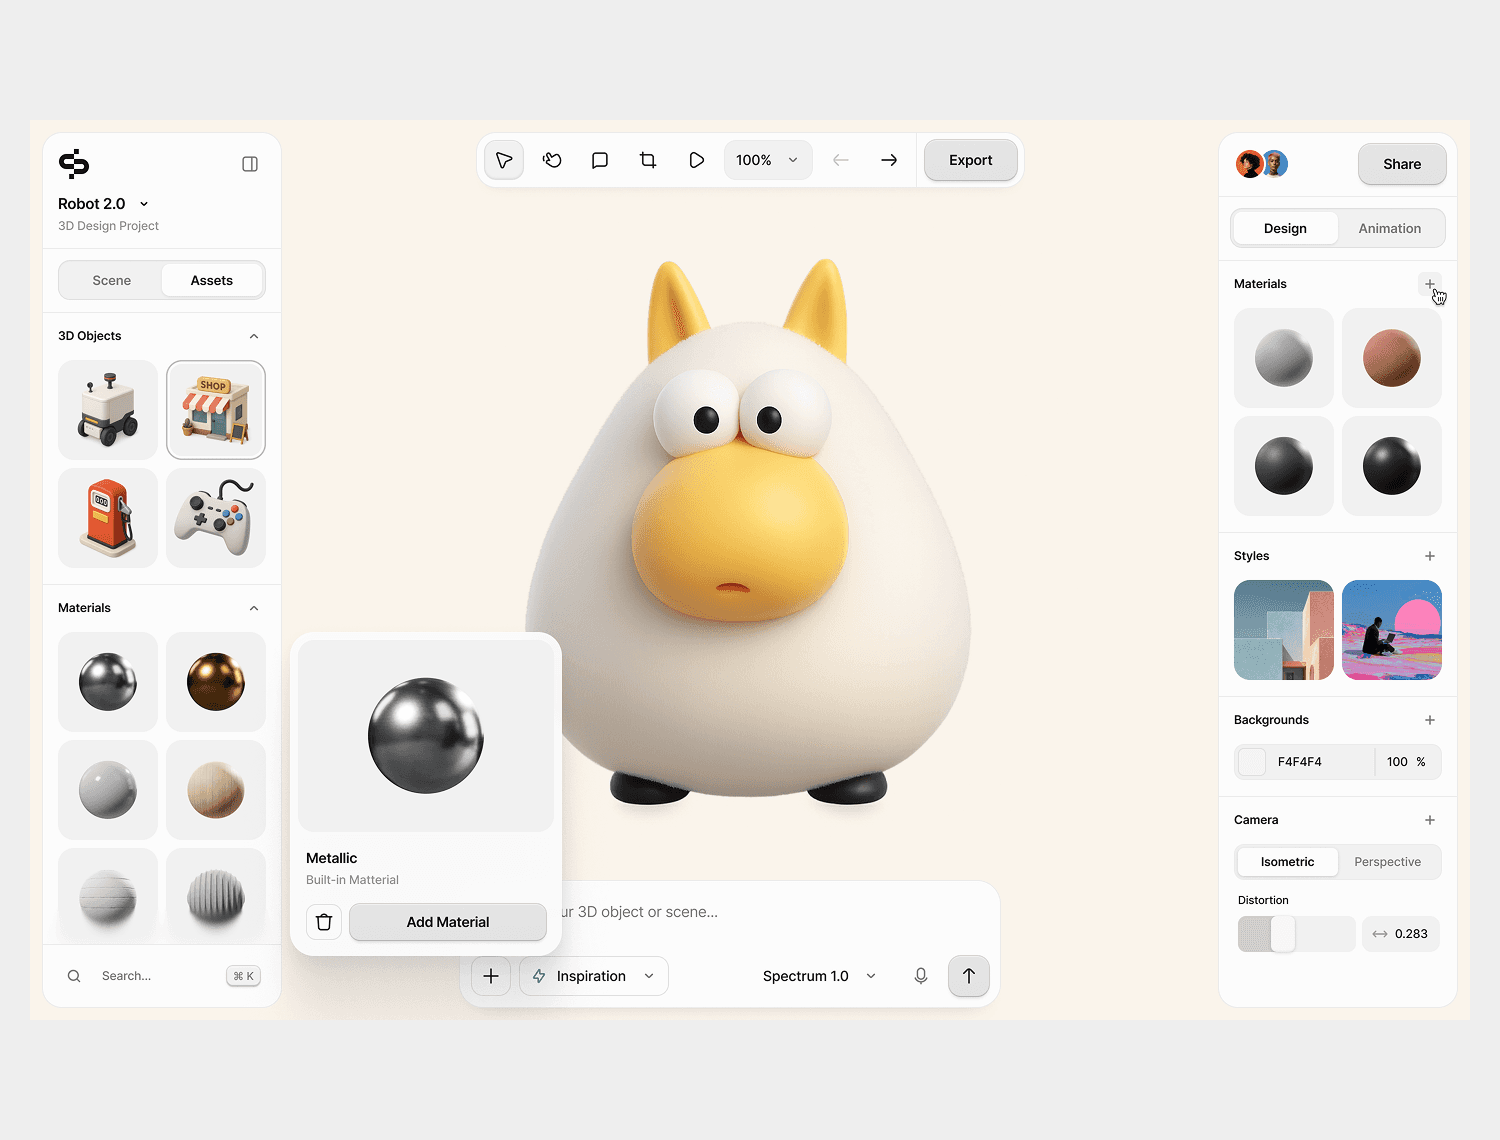Click the microphone icon

point(921,976)
